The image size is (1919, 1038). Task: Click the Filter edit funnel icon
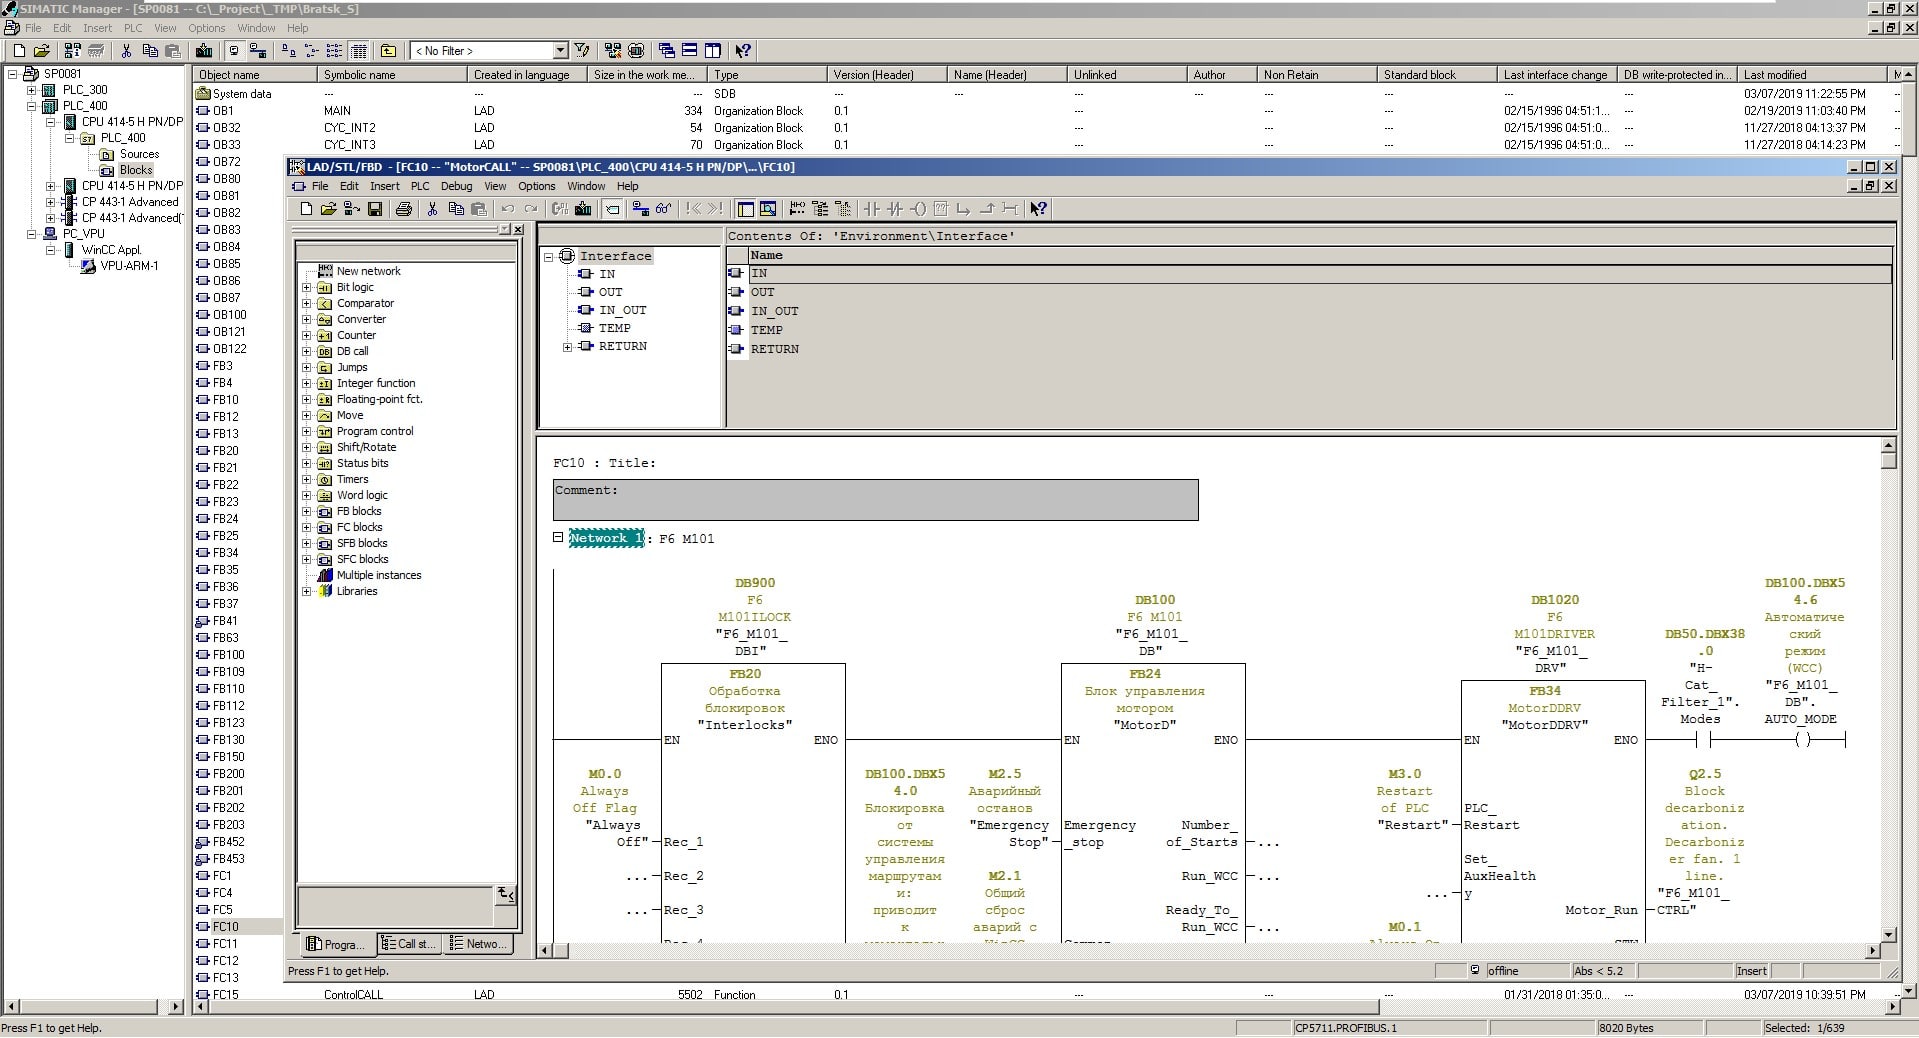[x=582, y=51]
